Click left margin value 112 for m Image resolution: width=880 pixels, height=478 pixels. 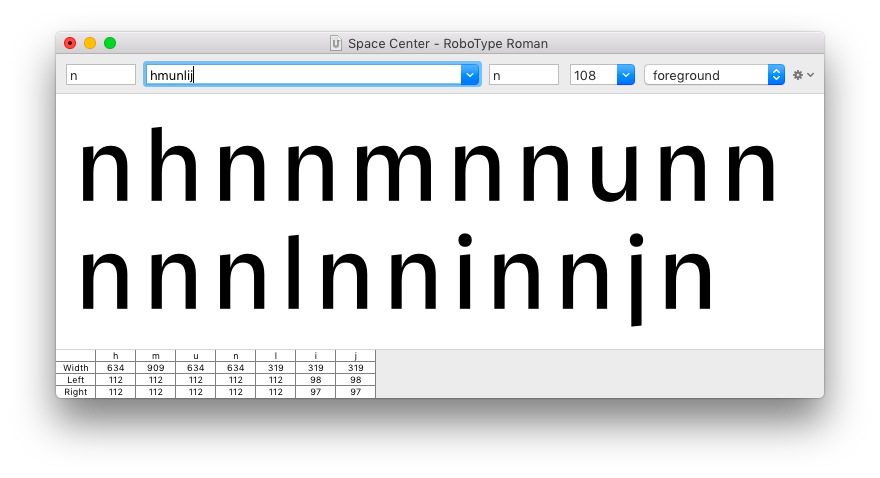point(155,380)
